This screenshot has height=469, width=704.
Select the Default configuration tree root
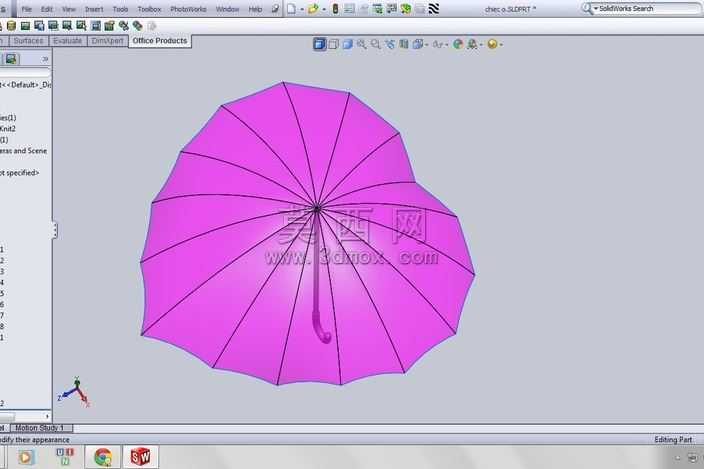tap(26, 85)
